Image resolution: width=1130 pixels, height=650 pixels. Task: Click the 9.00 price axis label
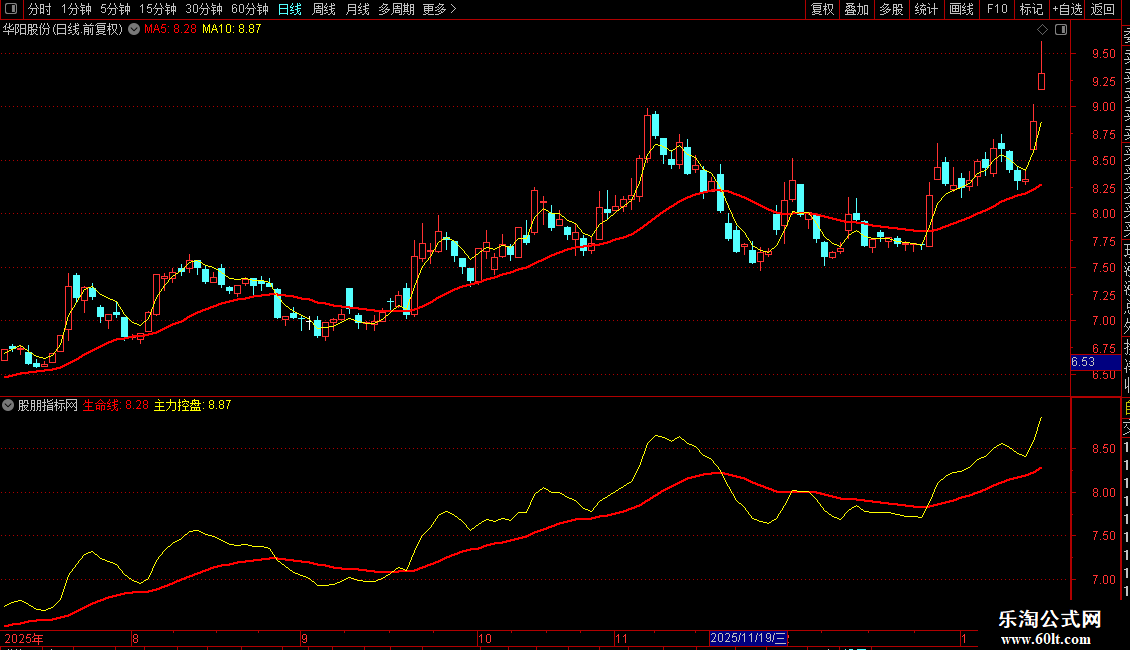tap(1103, 107)
